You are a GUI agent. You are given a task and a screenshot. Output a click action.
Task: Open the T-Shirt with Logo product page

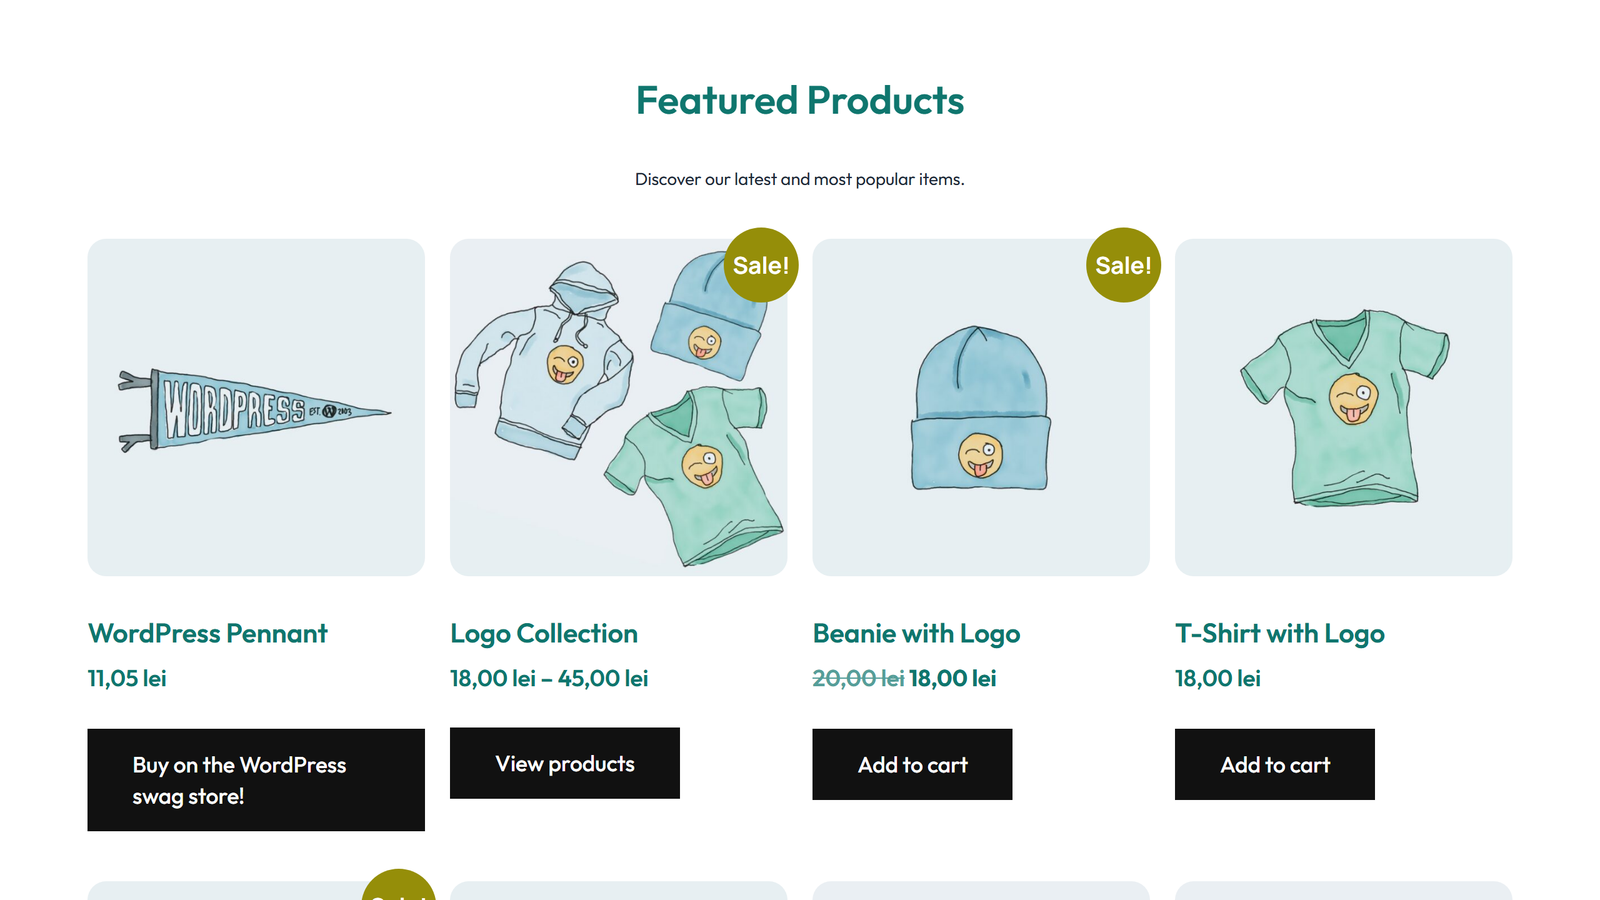click(1279, 633)
